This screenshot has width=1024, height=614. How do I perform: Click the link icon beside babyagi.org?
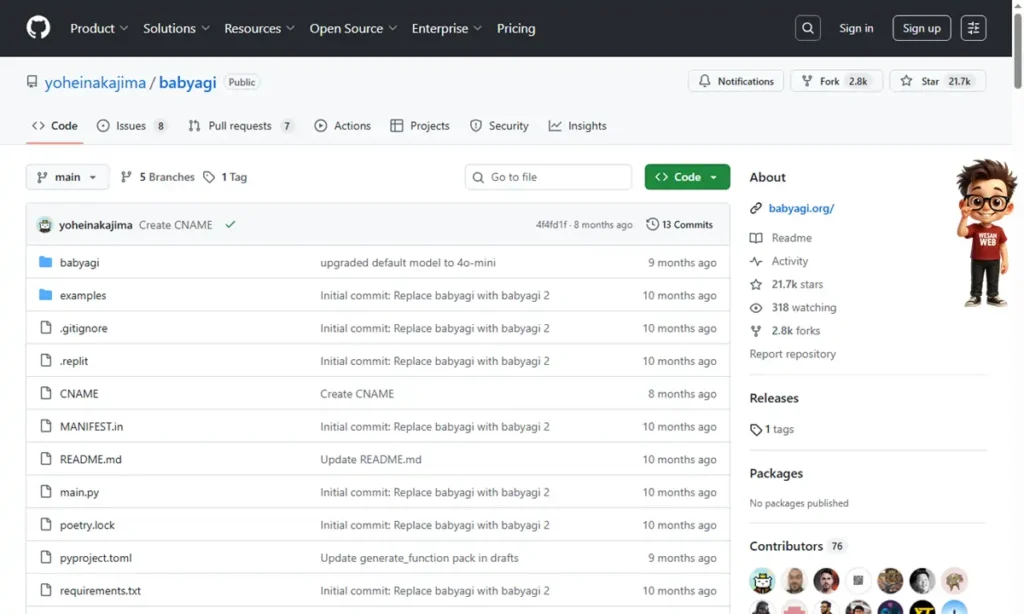coord(756,208)
